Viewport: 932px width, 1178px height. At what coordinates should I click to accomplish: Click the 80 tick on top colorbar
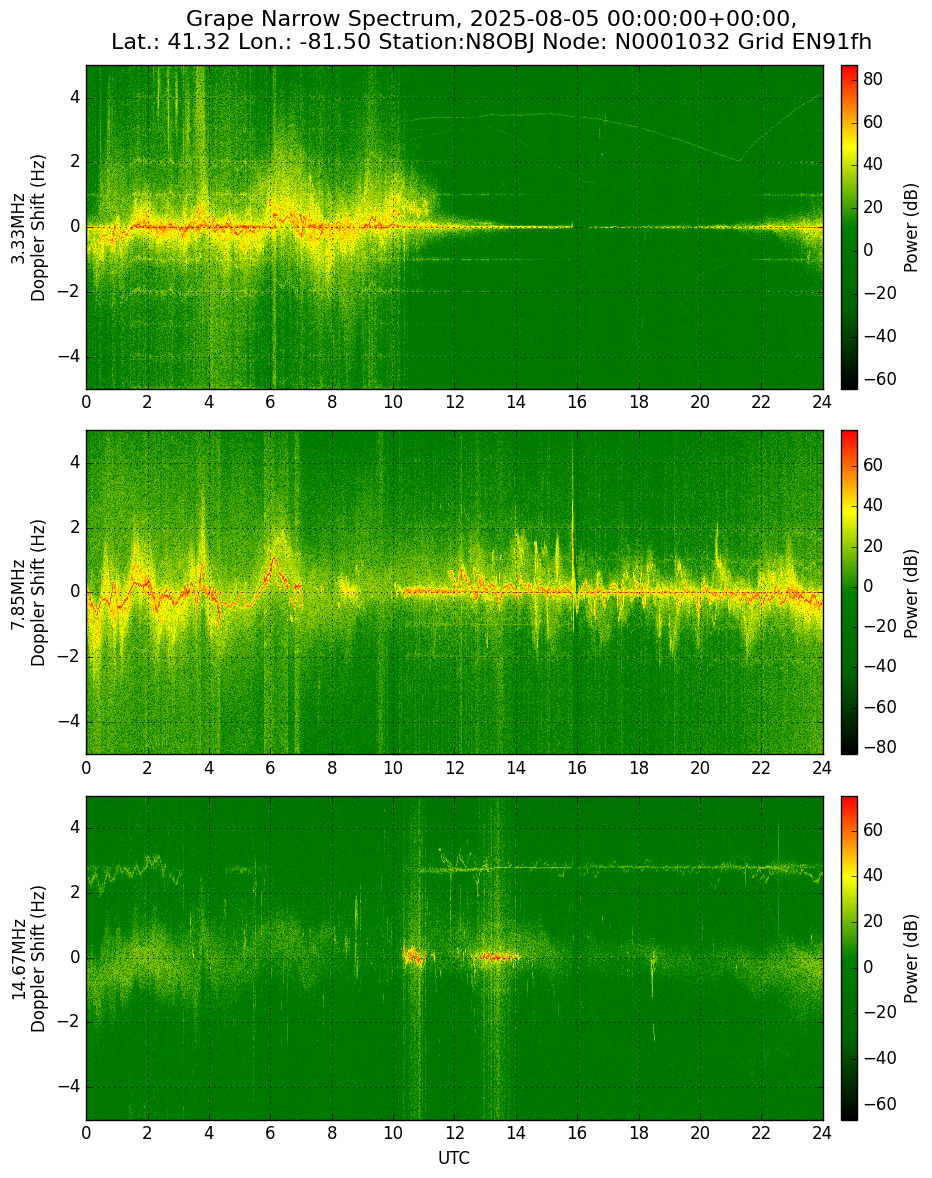click(872, 80)
